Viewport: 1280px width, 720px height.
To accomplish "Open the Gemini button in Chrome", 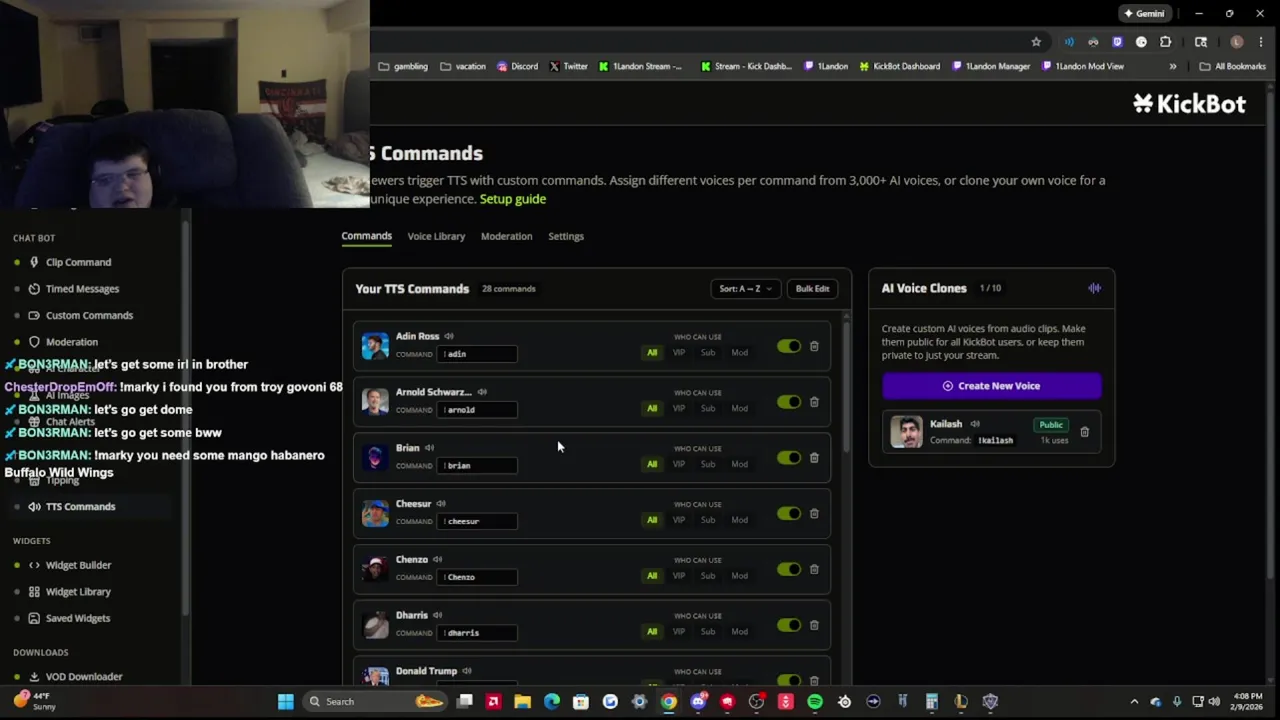I will 1144,14.
